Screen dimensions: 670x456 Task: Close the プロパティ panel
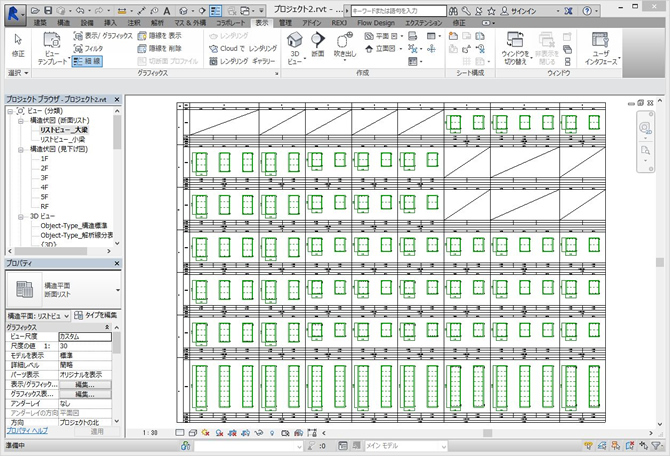(117, 263)
